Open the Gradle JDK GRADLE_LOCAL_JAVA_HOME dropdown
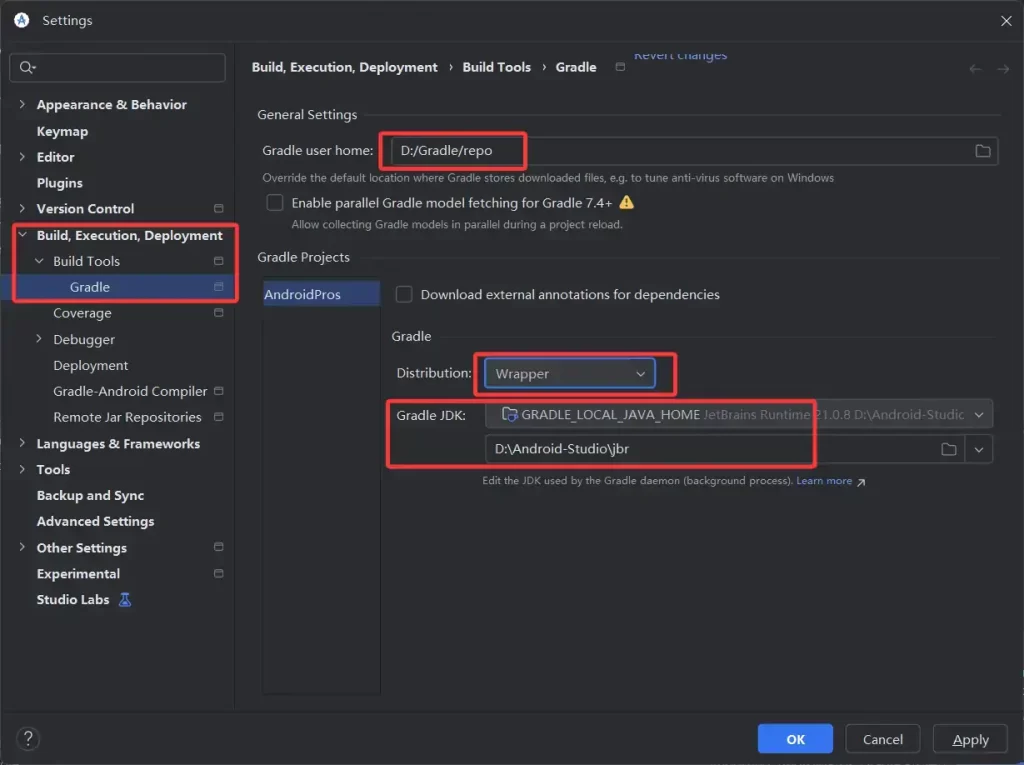This screenshot has height=765, width=1024. pos(739,414)
